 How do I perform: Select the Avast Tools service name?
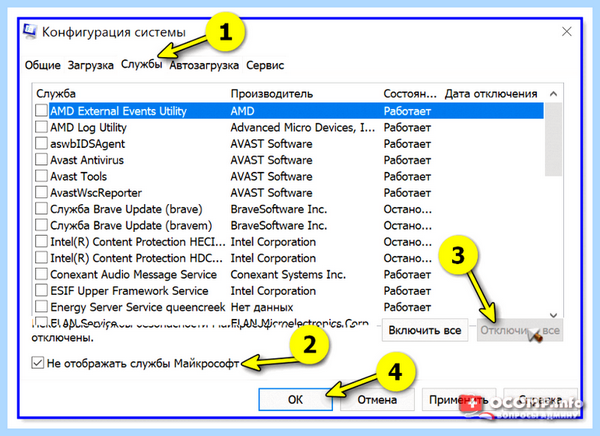point(78,176)
